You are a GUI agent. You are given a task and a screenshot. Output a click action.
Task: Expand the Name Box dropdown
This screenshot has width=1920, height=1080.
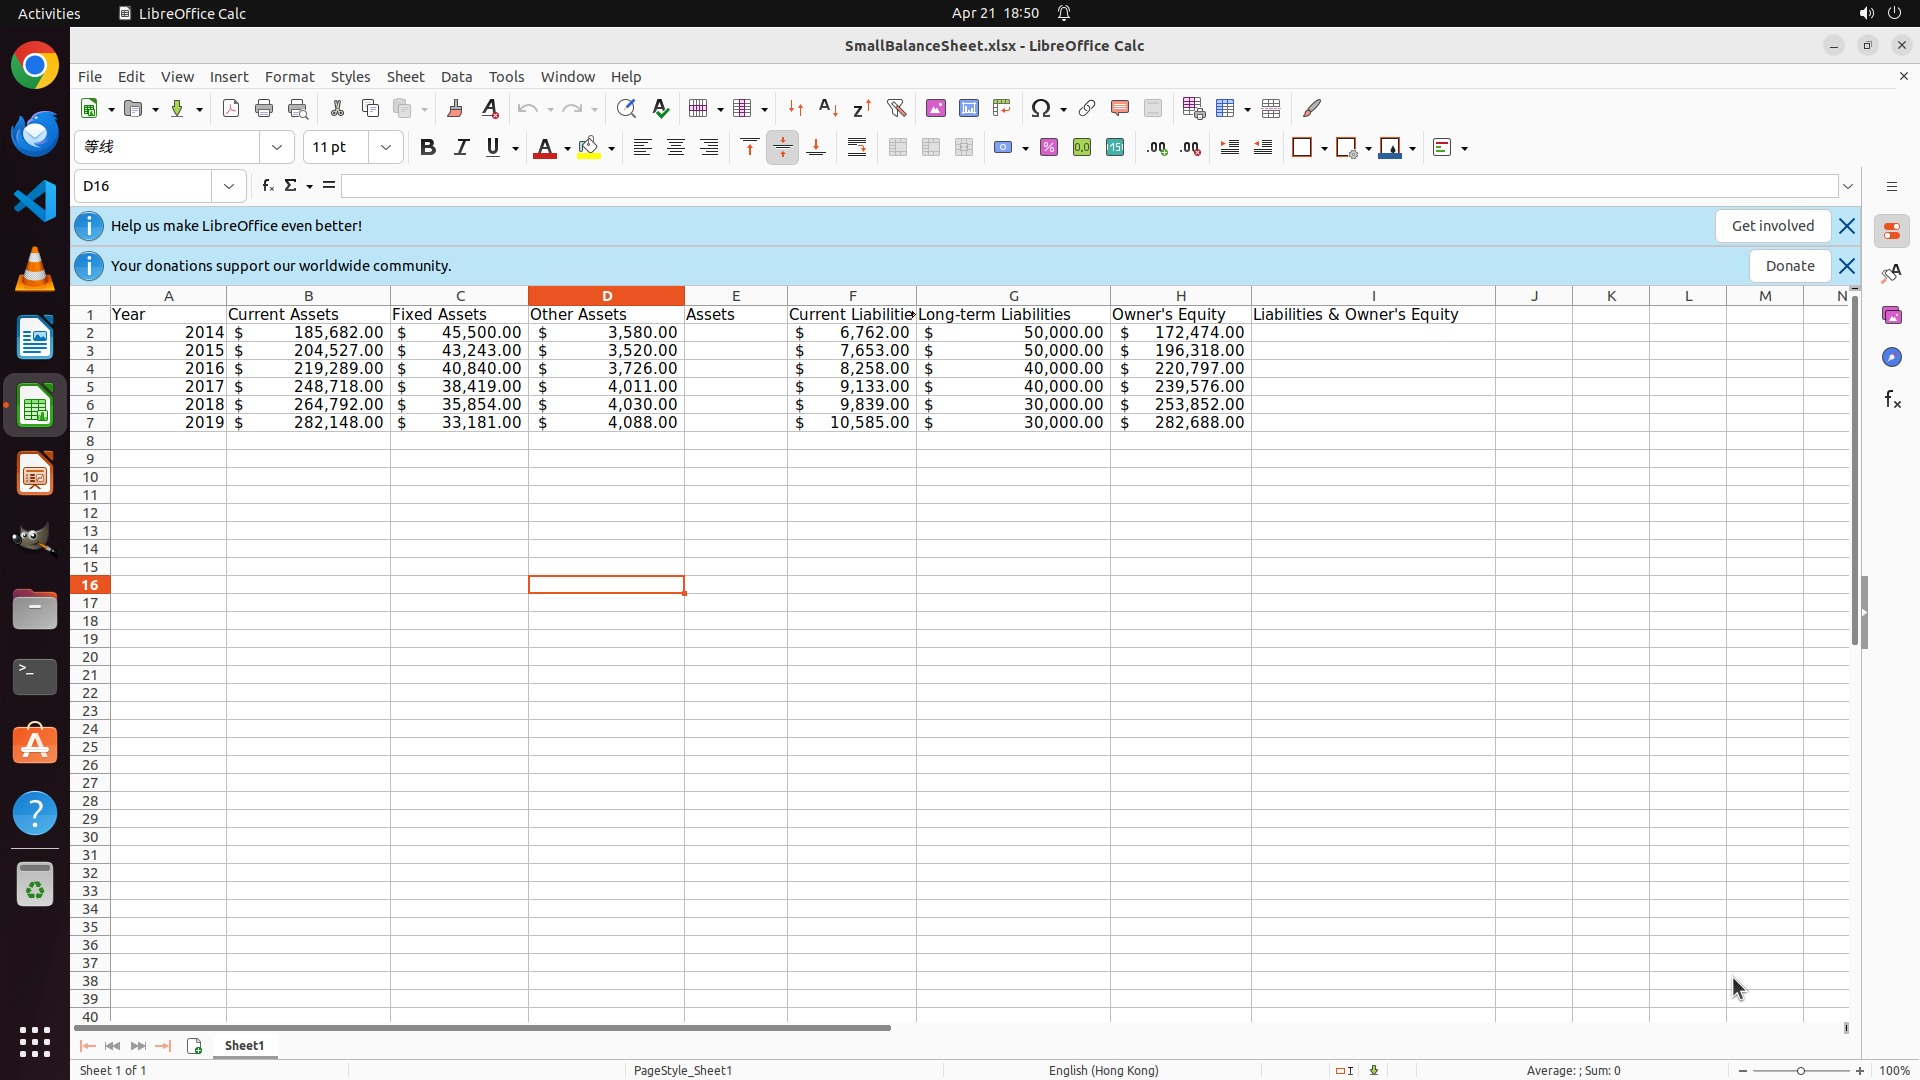(x=229, y=186)
